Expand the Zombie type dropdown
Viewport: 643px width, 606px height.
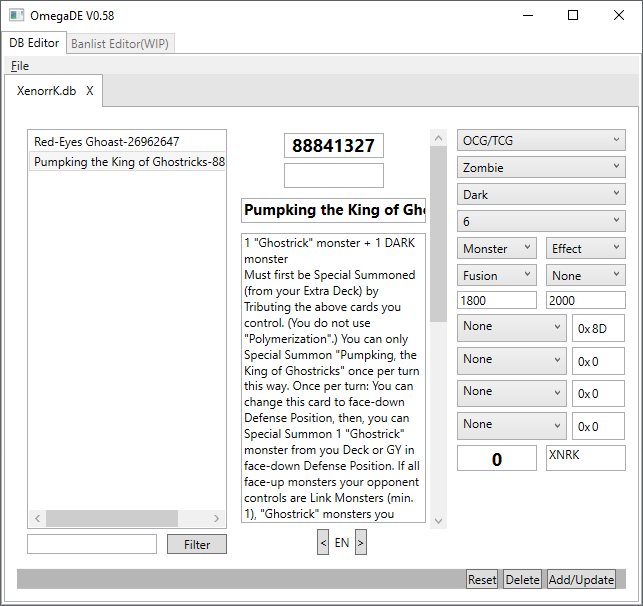(x=542, y=167)
